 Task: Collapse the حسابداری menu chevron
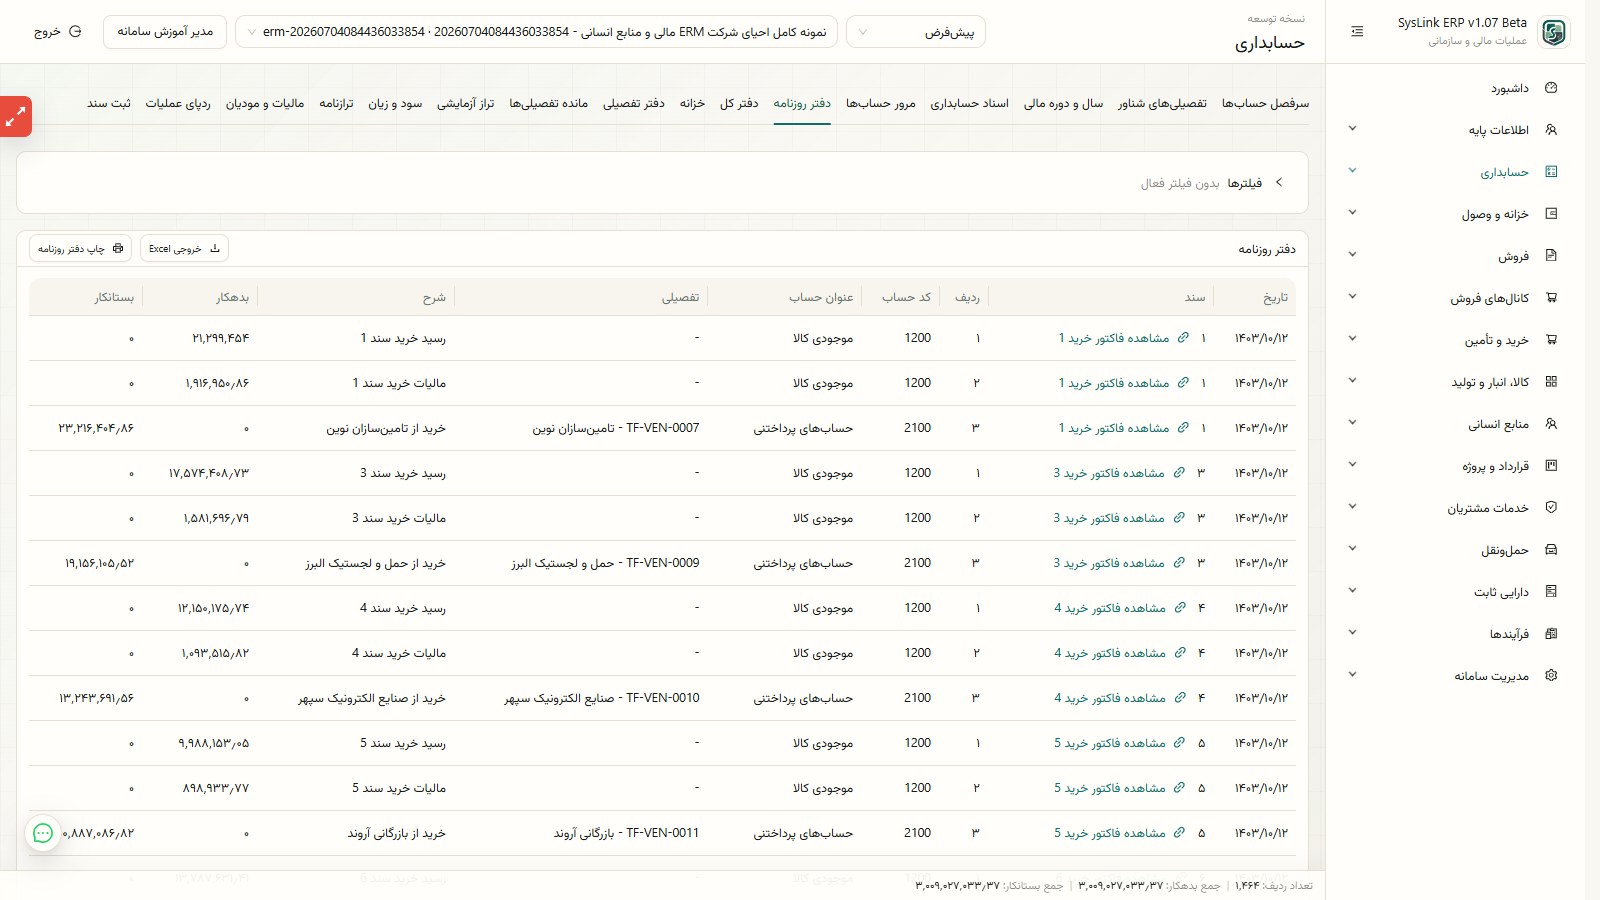tap(1352, 171)
